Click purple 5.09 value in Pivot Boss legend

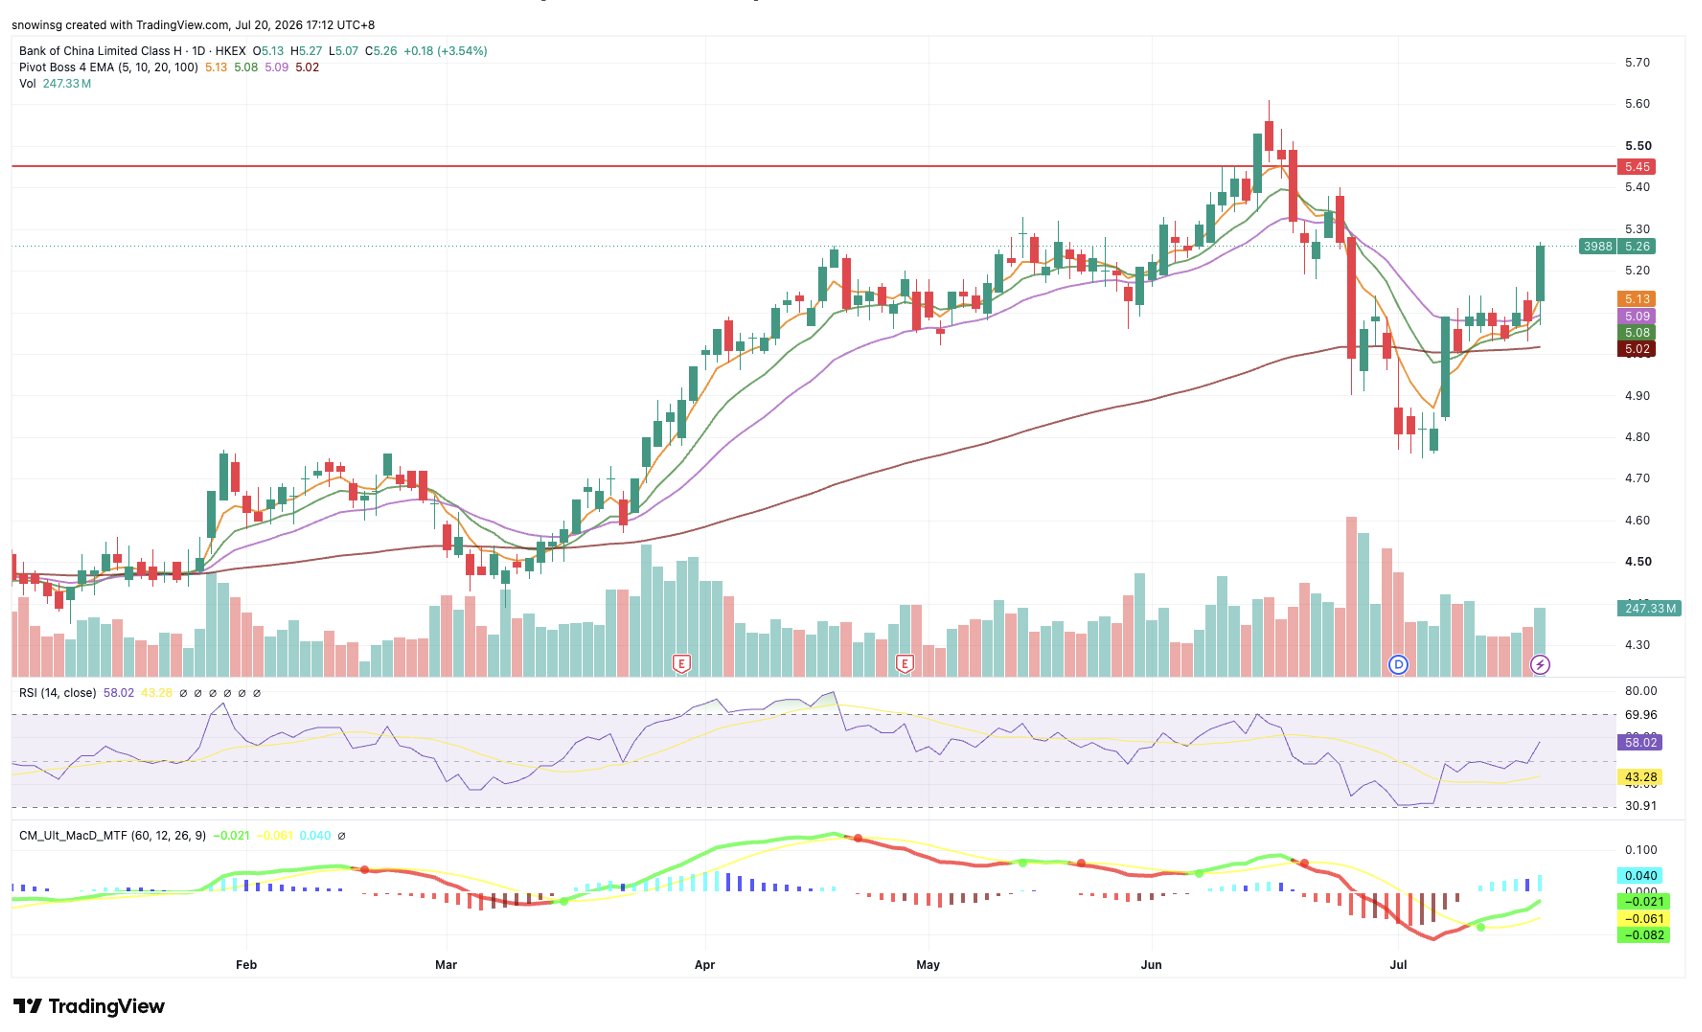(277, 67)
